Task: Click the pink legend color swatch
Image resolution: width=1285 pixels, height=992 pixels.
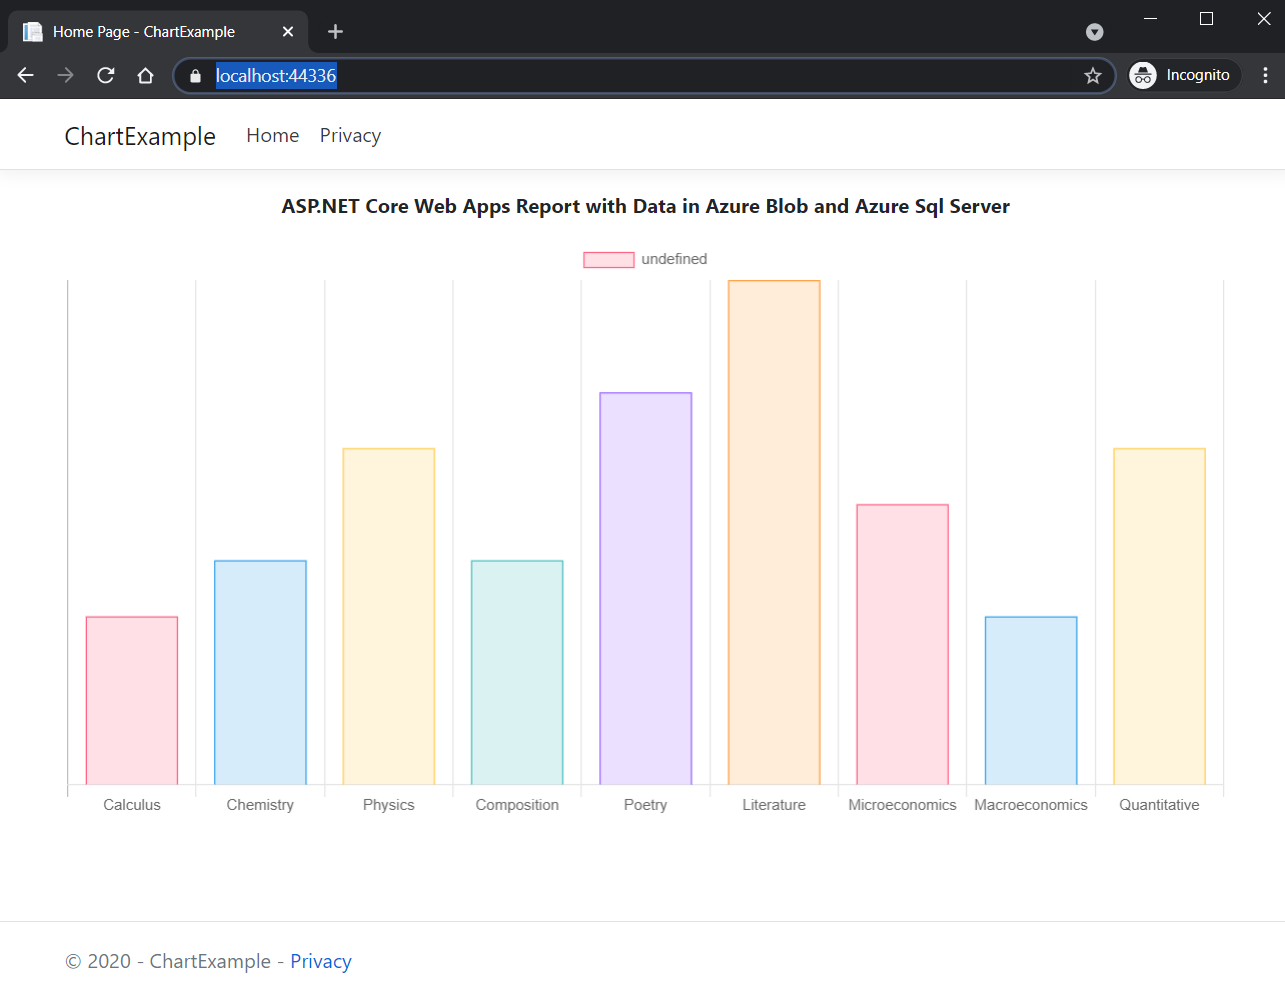Action: (x=608, y=259)
